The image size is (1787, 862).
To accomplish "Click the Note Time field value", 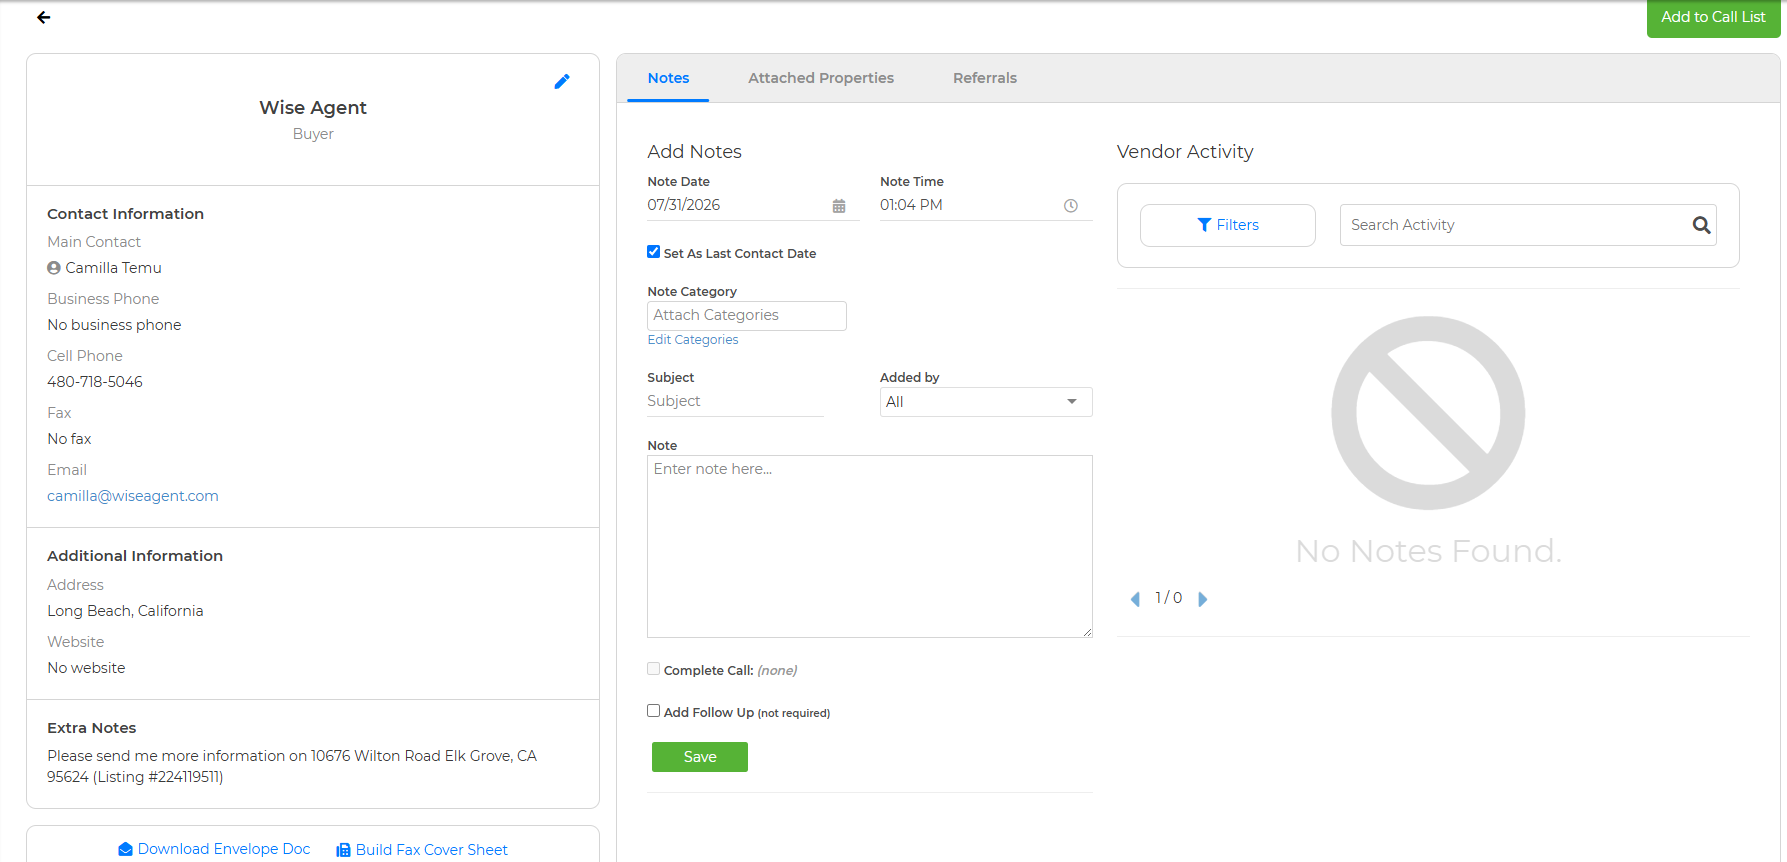I will pos(911,205).
